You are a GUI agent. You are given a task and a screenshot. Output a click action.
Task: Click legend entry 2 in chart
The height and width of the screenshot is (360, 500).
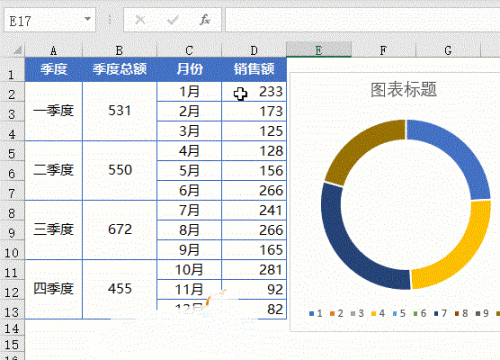point(336,313)
